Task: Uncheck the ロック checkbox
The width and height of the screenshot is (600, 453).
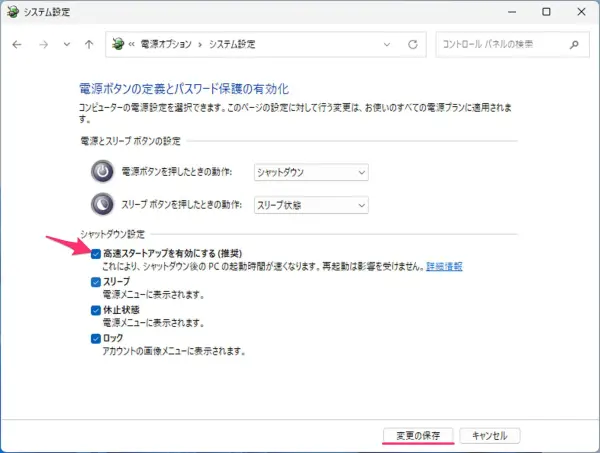Action: 95,338
